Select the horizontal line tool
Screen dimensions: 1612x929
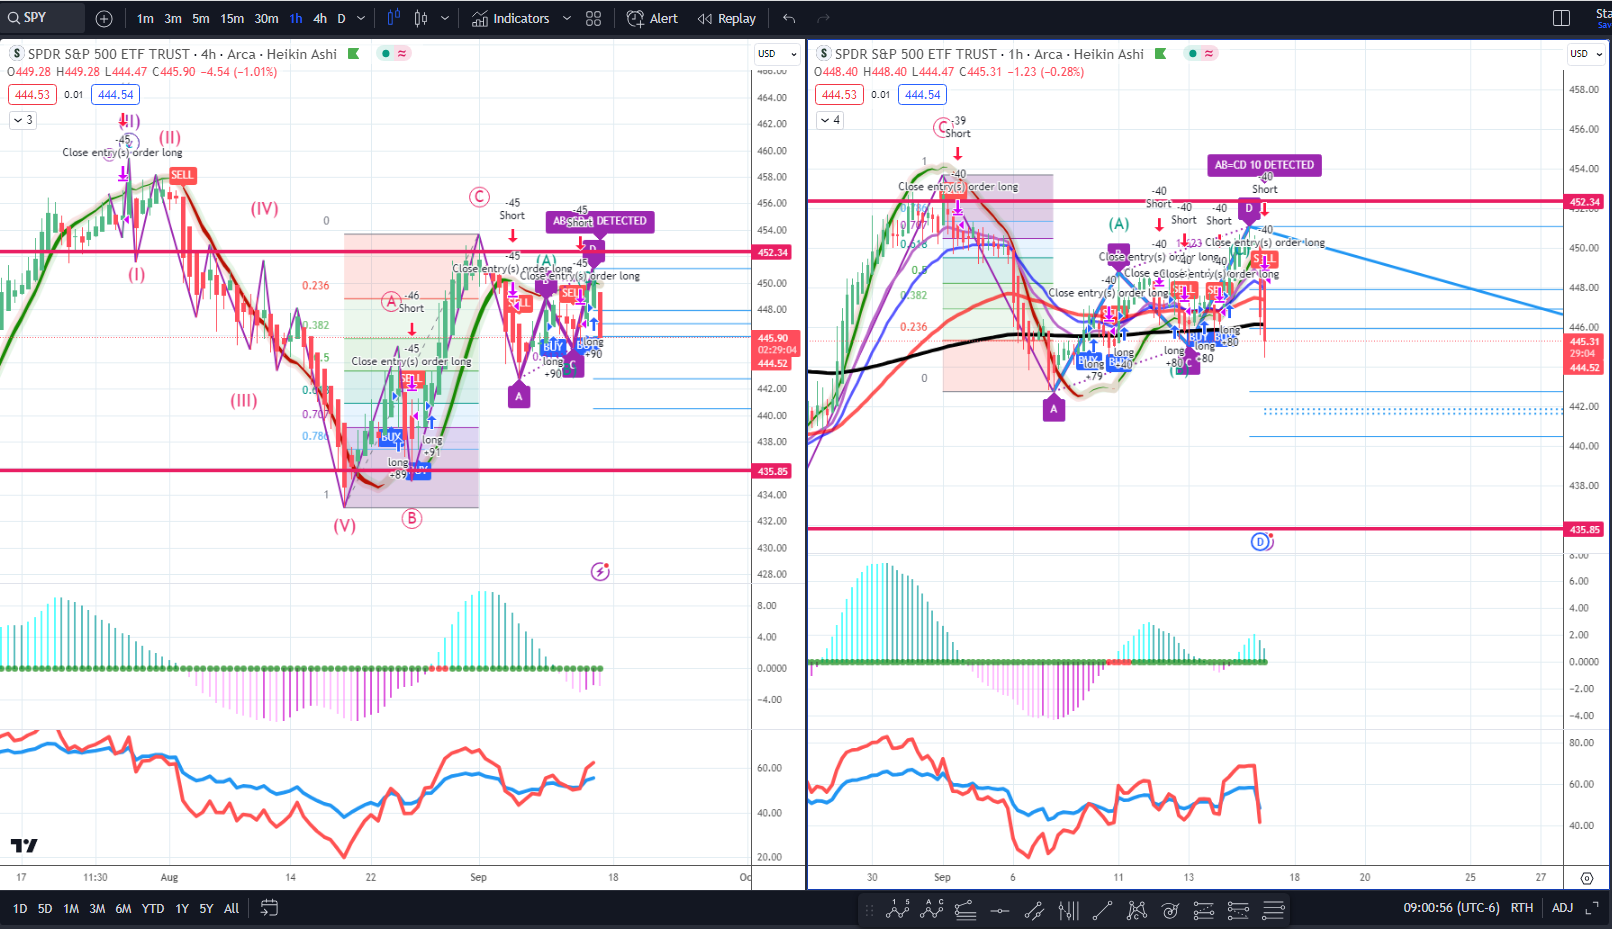tap(1000, 910)
